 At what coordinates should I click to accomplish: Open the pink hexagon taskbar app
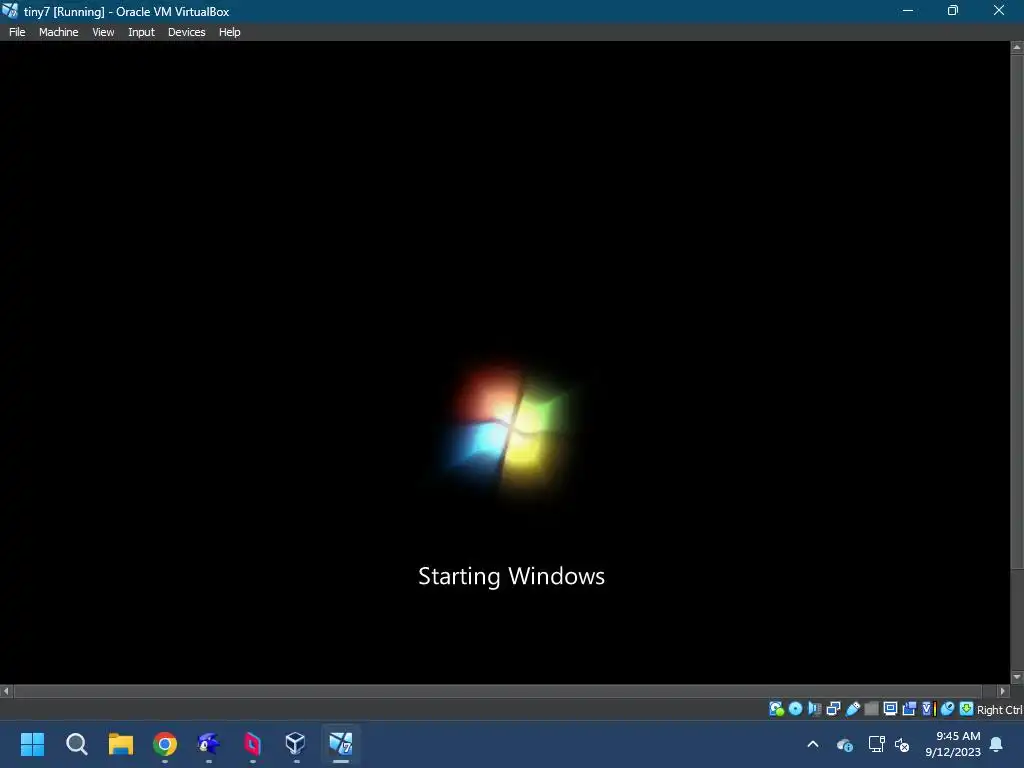[x=252, y=744]
